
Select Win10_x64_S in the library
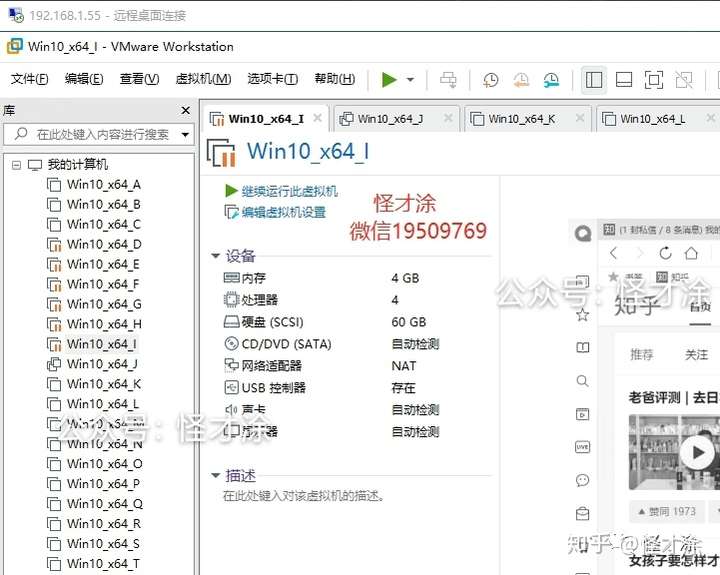103,544
